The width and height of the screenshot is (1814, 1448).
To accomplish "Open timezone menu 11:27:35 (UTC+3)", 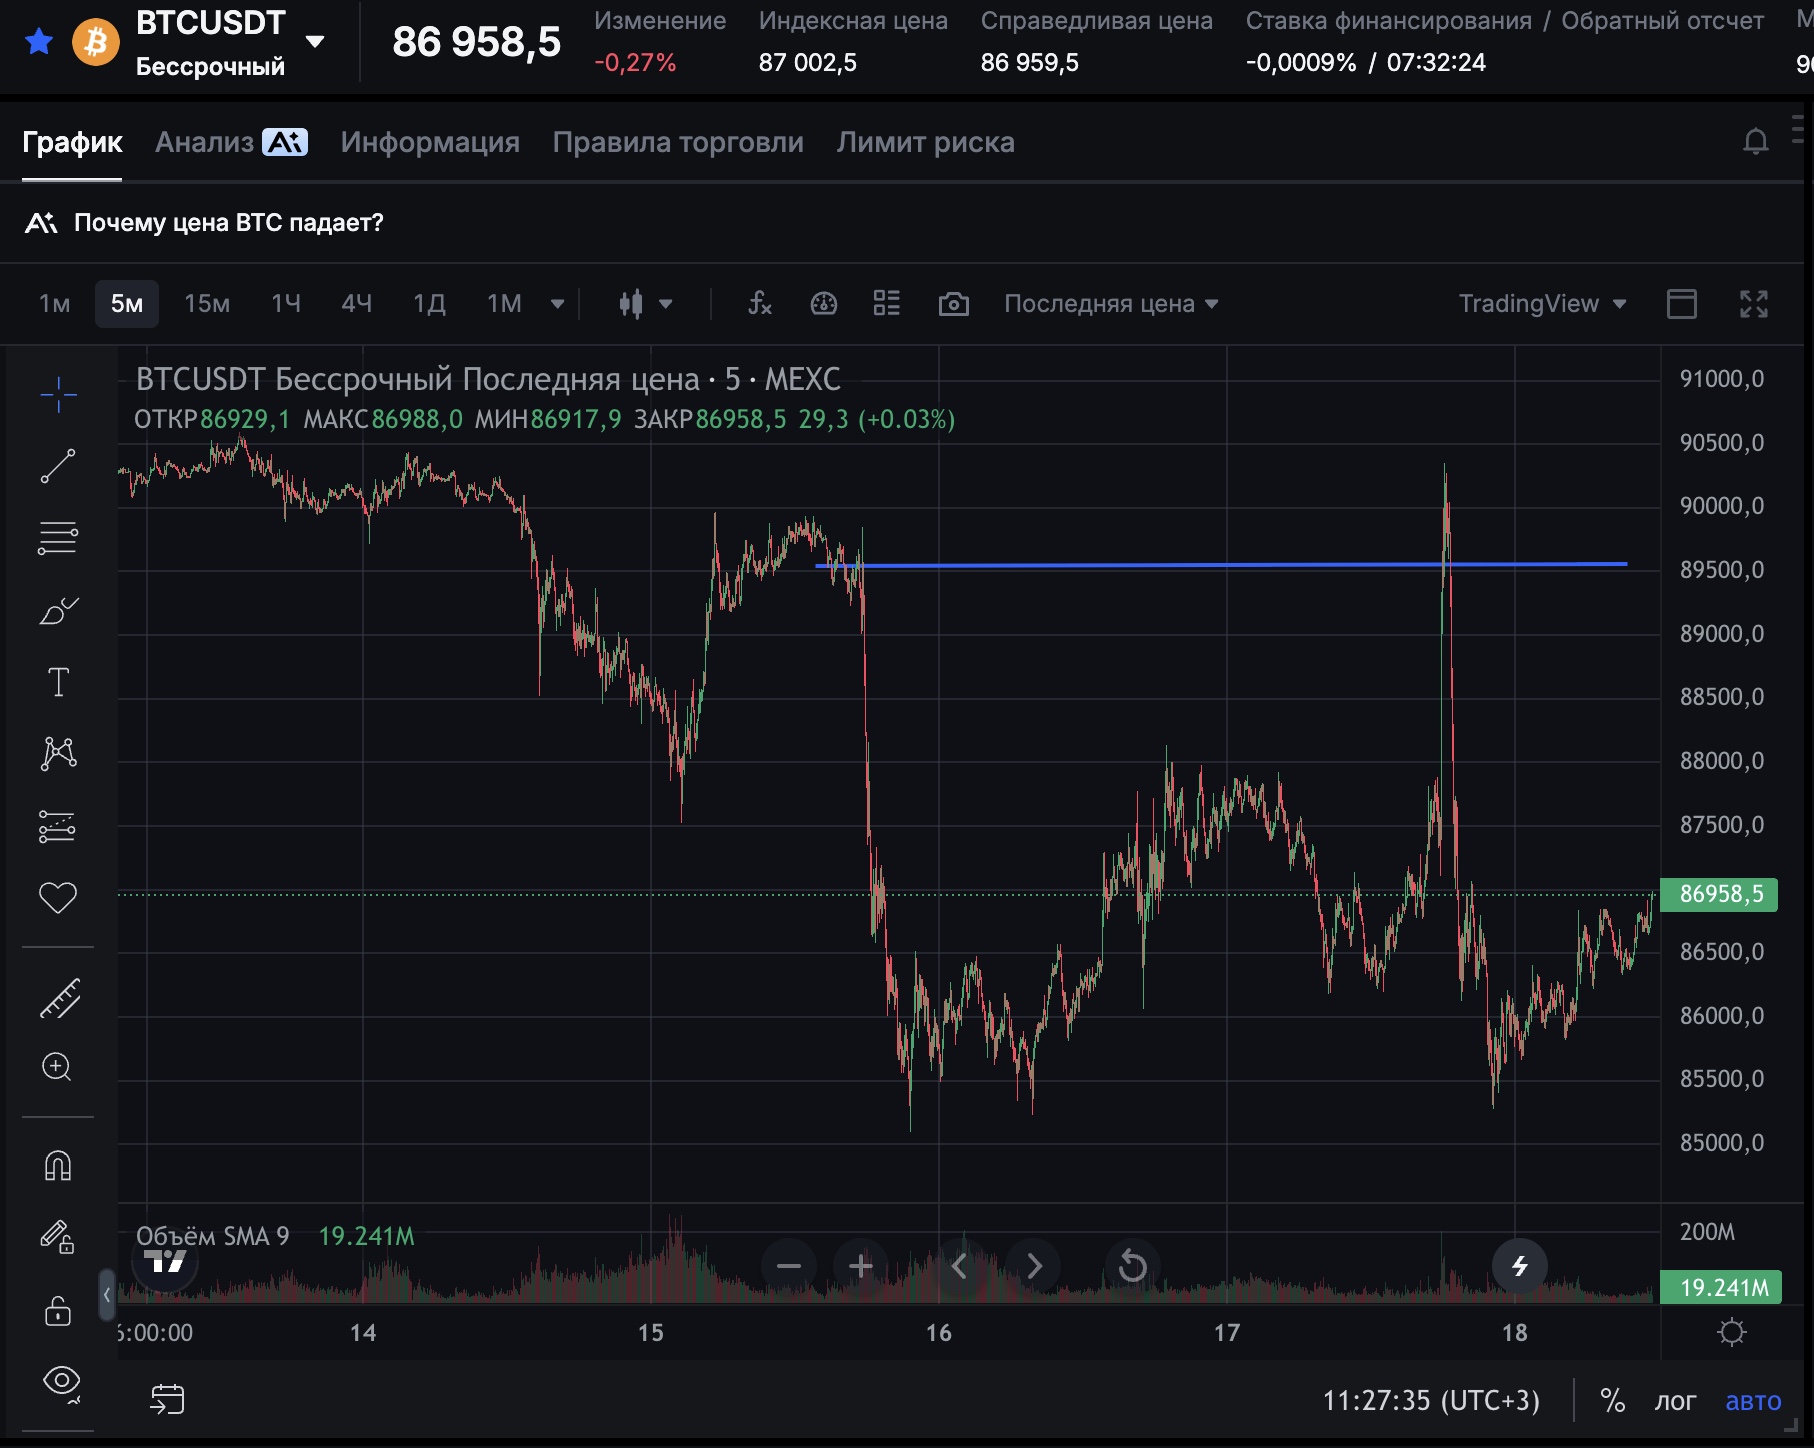I will pyautogui.click(x=1431, y=1400).
